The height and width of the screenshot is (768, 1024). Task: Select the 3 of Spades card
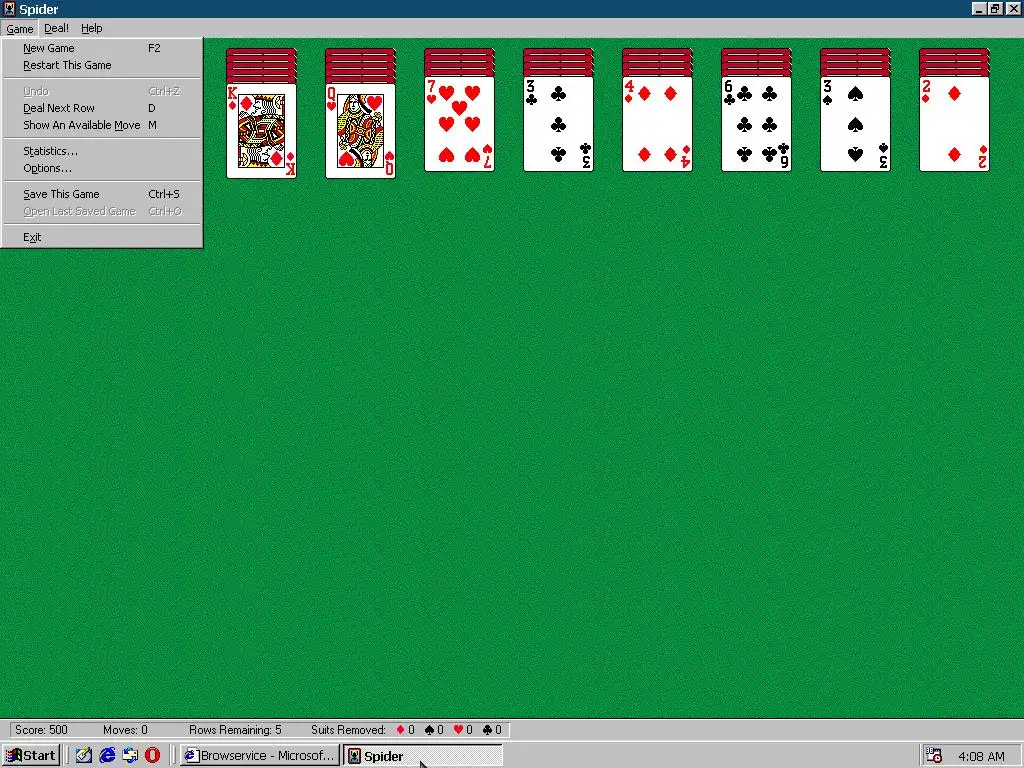(x=855, y=124)
